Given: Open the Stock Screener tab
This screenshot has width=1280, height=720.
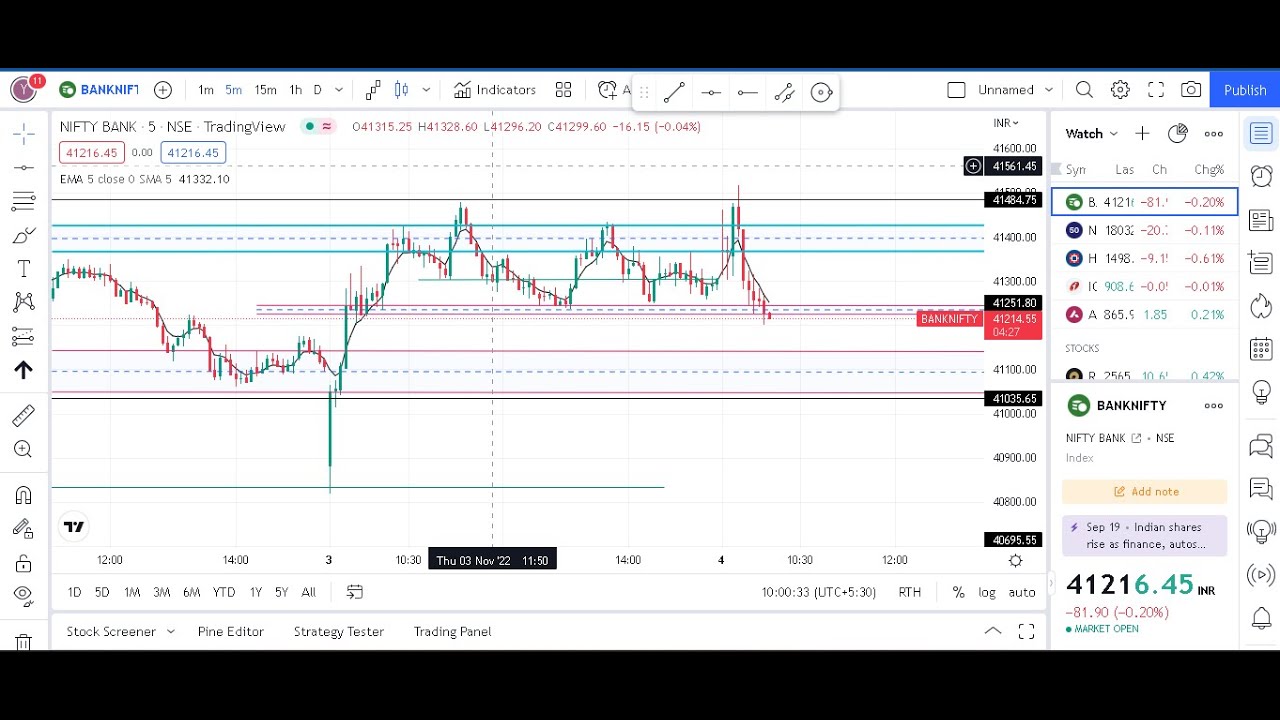Looking at the screenshot, I should pos(111,631).
